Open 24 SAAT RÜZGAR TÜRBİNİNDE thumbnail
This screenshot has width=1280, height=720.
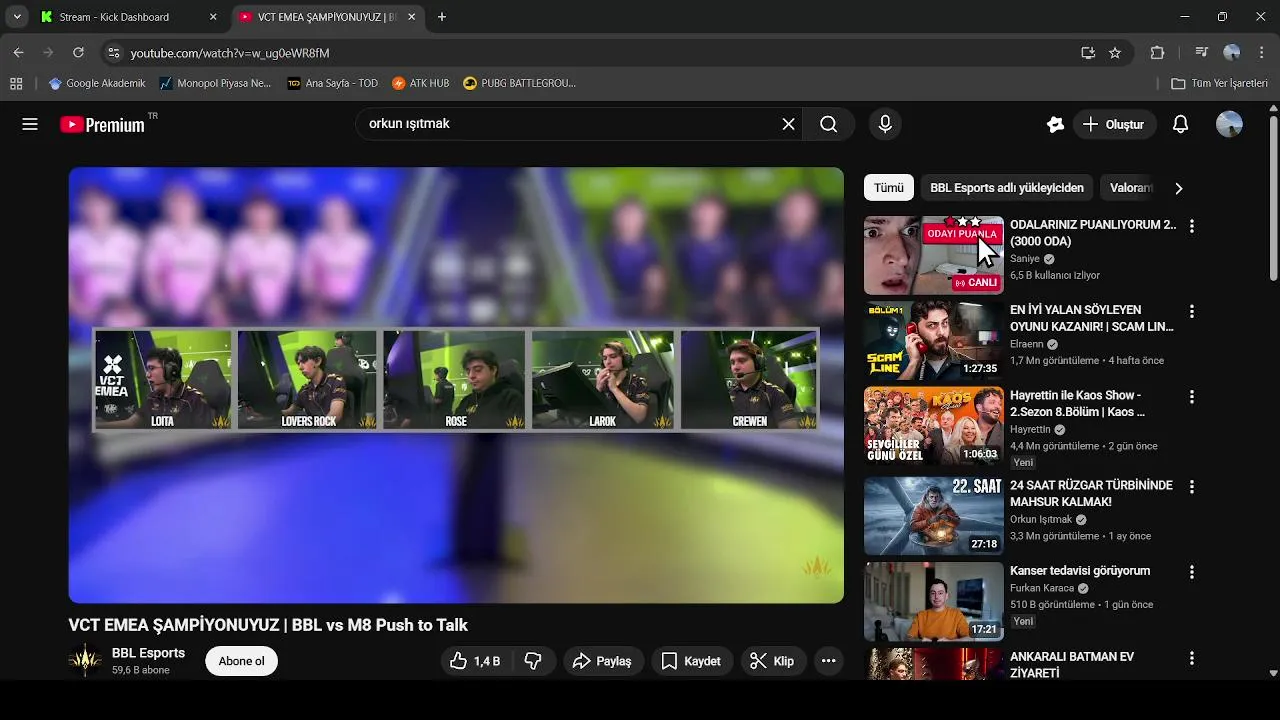[x=933, y=516]
